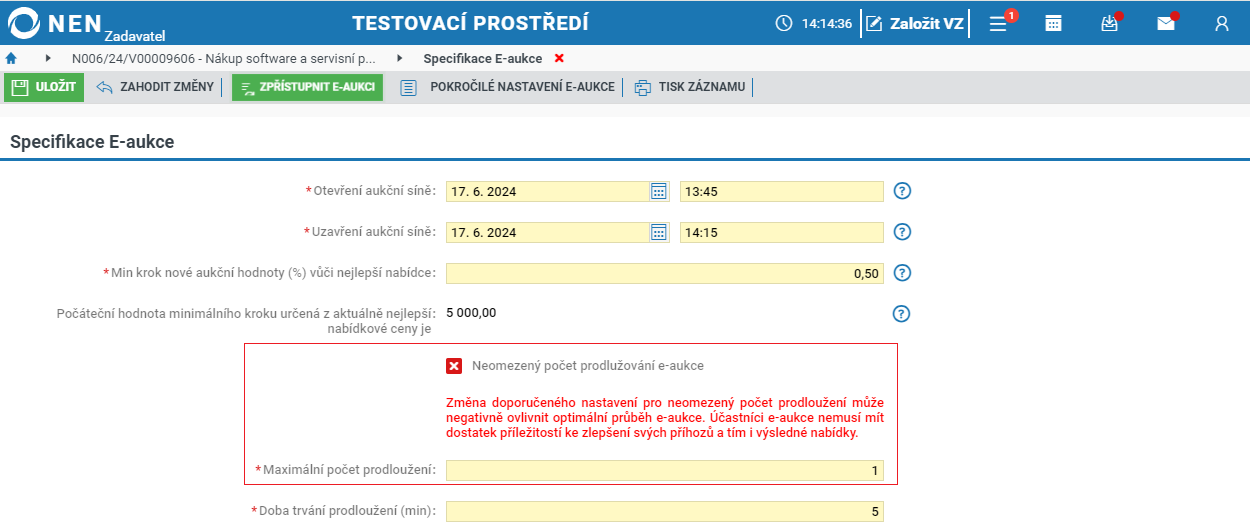This screenshot has width=1250, height=531.
Task: Open notifications list icon with badge
Action: tap(999, 23)
